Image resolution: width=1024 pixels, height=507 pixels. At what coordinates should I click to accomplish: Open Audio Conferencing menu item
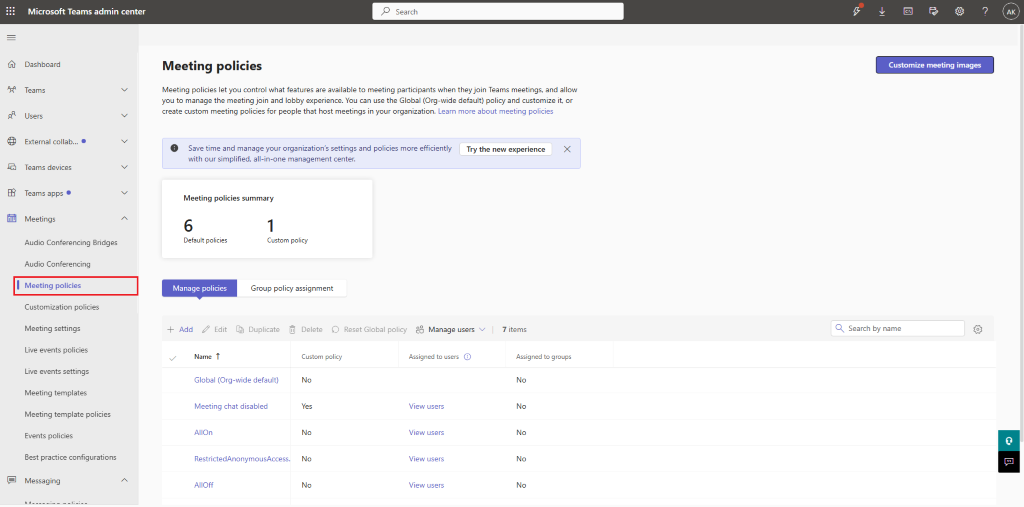tap(57, 264)
